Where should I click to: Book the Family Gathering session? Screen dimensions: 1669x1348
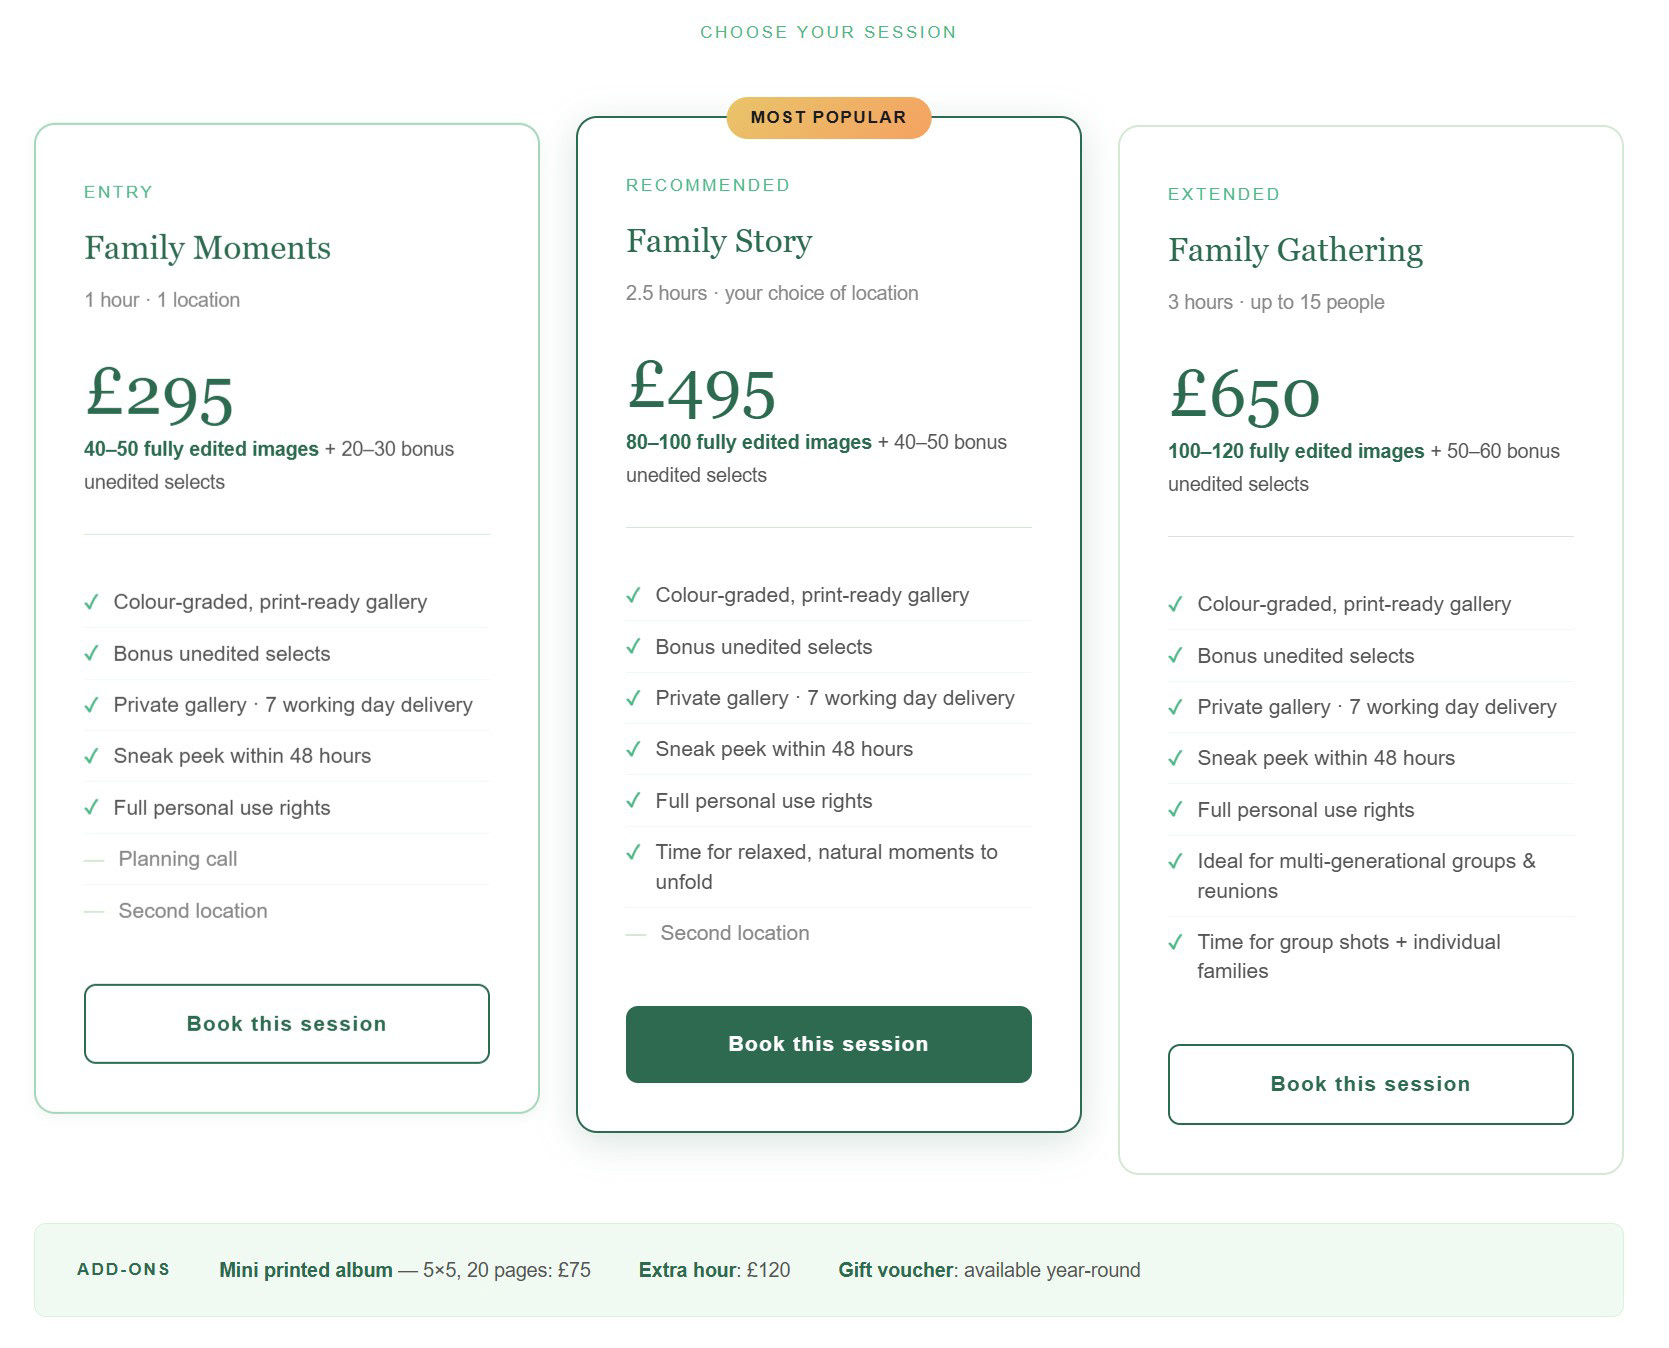click(1370, 1084)
